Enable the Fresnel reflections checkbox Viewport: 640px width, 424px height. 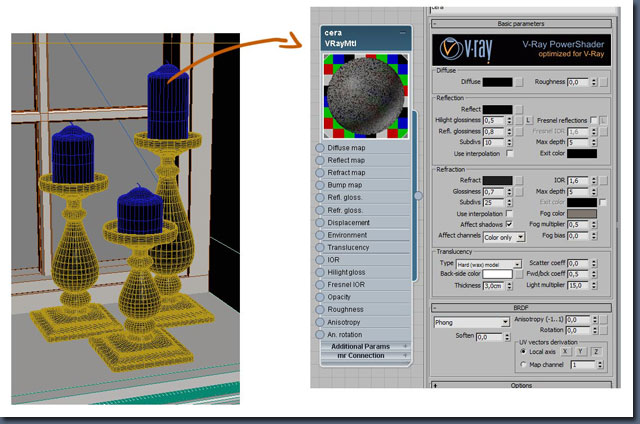[x=593, y=120]
